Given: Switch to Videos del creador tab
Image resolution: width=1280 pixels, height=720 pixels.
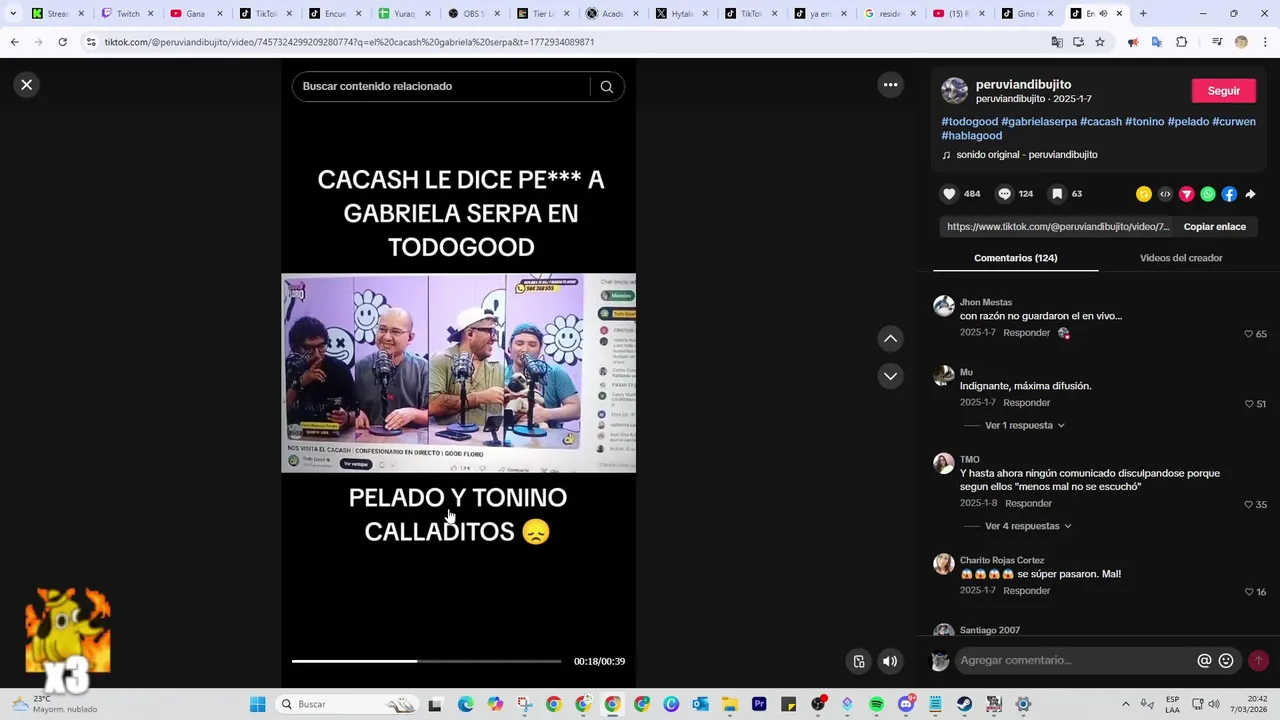Looking at the screenshot, I should pos(1181,258).
